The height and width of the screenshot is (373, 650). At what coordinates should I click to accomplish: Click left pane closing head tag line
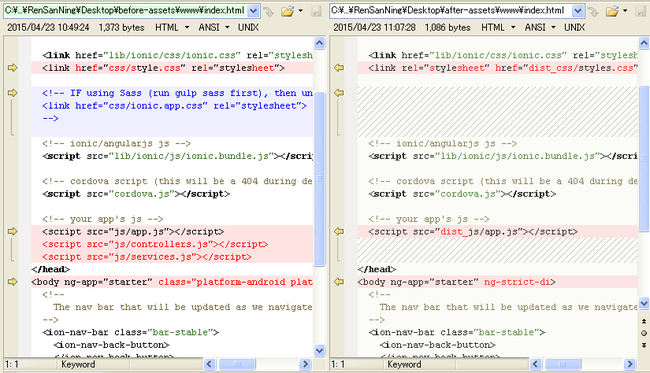[51, 269]
